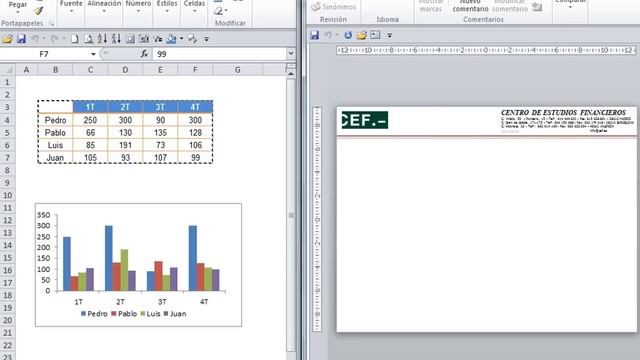Image resolution: width=640 pixels, height=360 pixels.
Task: Click Excel's Redo arrow icon
Action: (x=55, y=39)
